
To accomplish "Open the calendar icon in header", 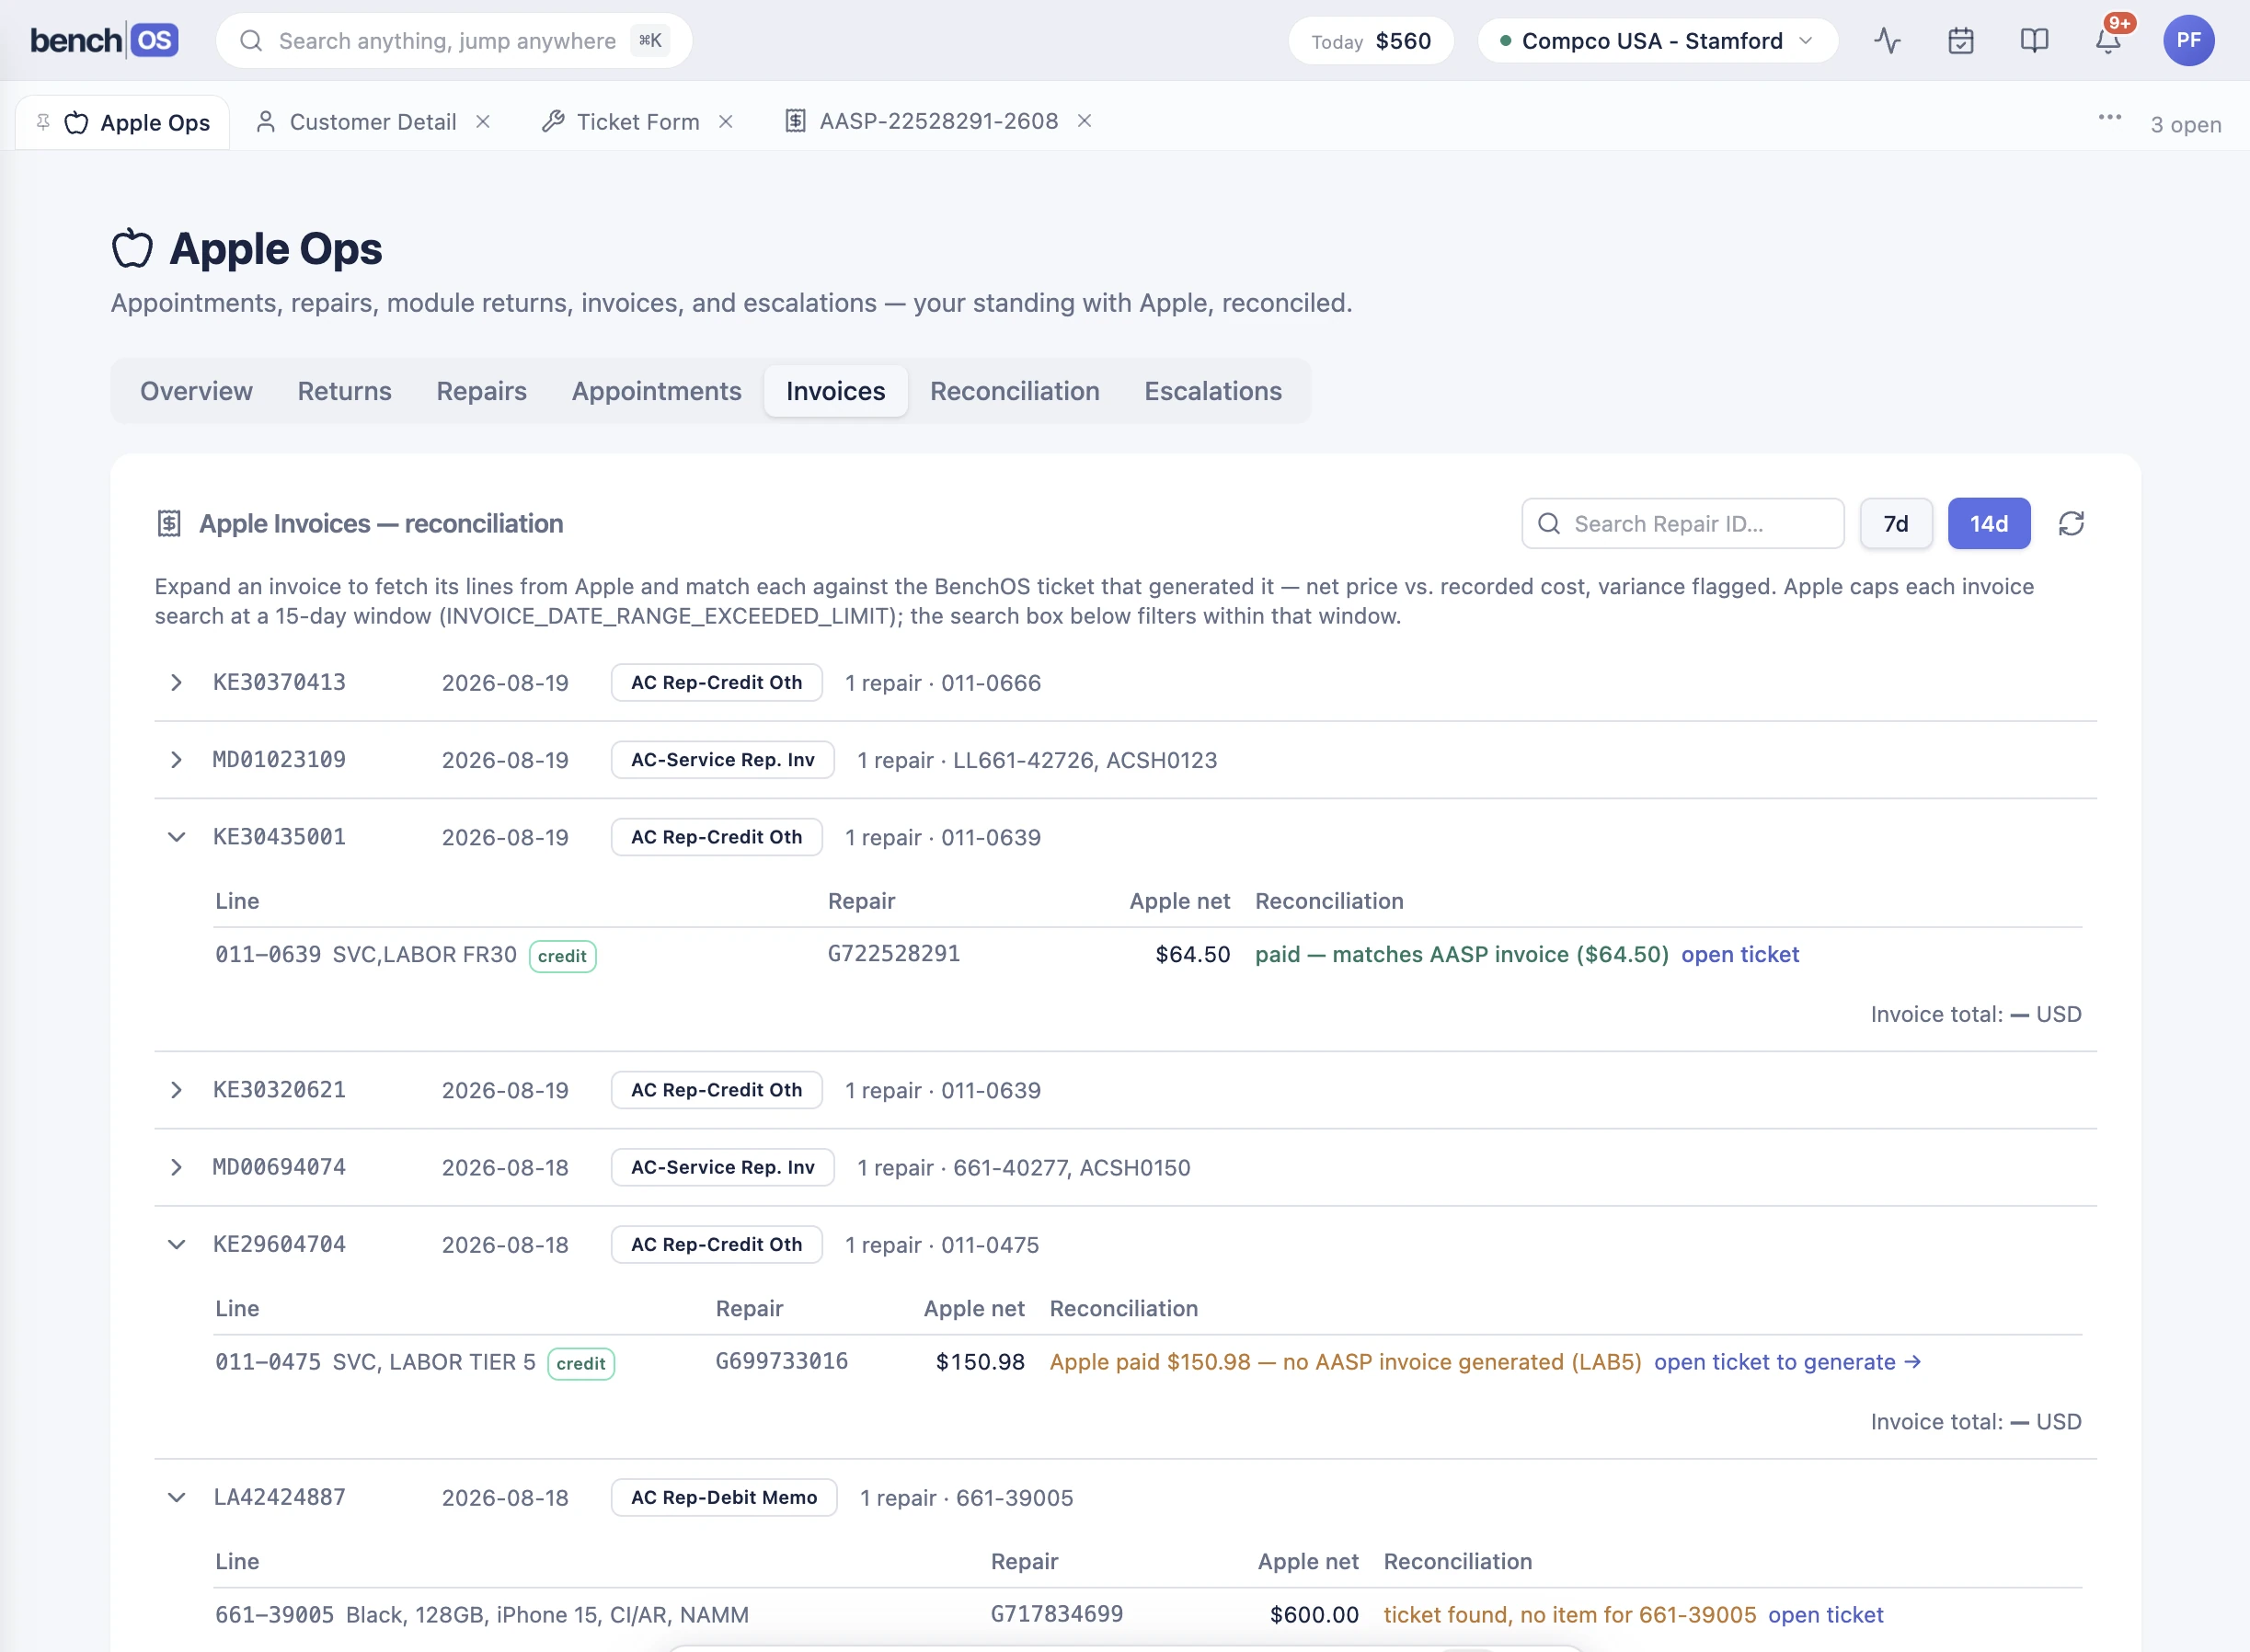I will click(x=1961, y=41).
